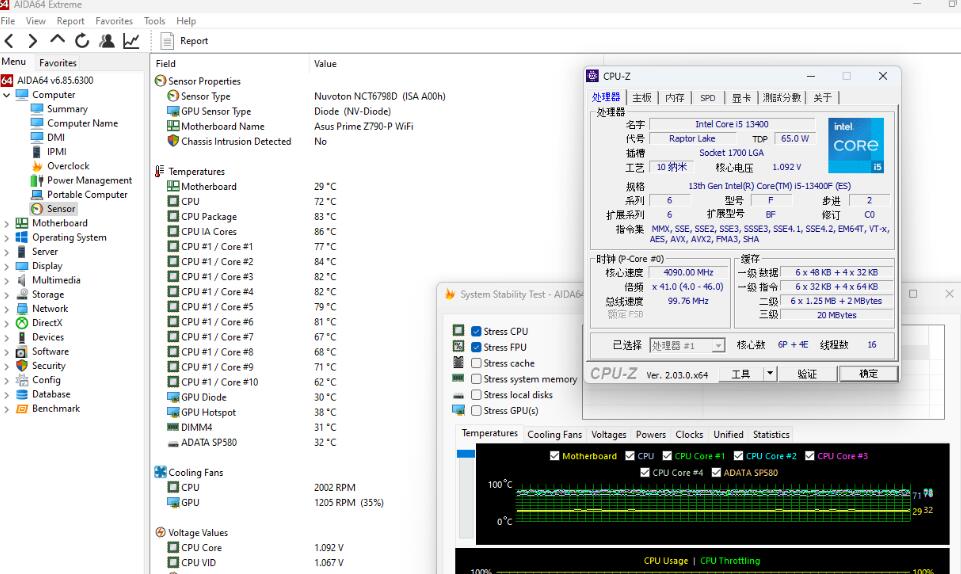
Task: Select the Benchmark tree icon
Action: [22, 409]
